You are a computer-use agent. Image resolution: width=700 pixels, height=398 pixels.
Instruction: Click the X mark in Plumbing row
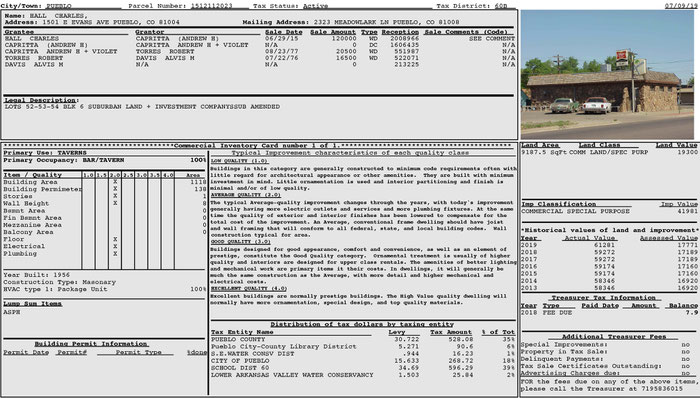pos(115,253)
